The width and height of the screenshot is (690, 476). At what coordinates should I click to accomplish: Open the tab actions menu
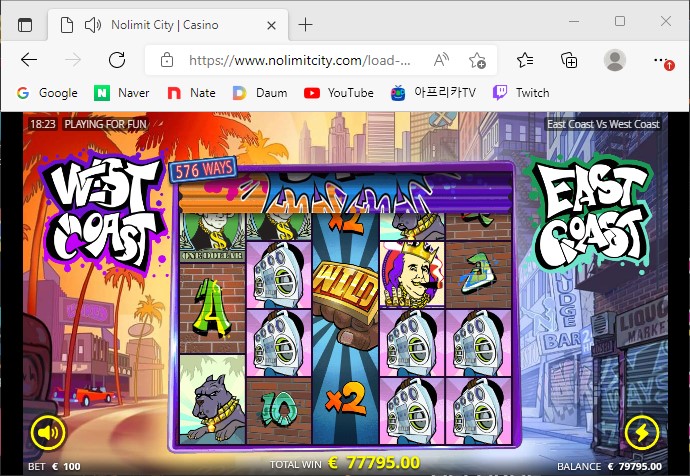pyautogui.click(x=25, y=25)
